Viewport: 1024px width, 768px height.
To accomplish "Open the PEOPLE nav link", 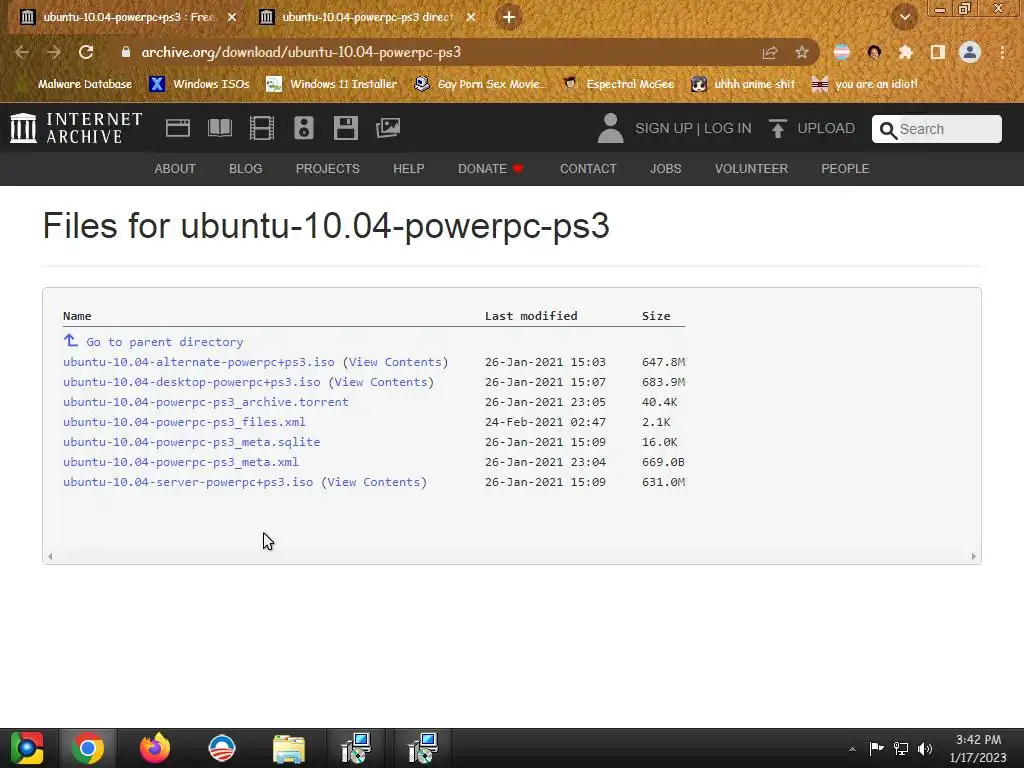I will point(845,168).
